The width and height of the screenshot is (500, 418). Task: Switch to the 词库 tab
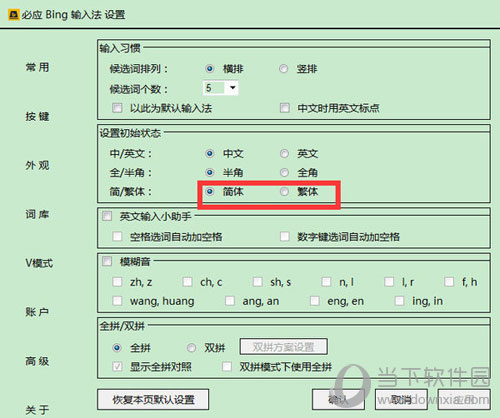(x=37, y=214)
